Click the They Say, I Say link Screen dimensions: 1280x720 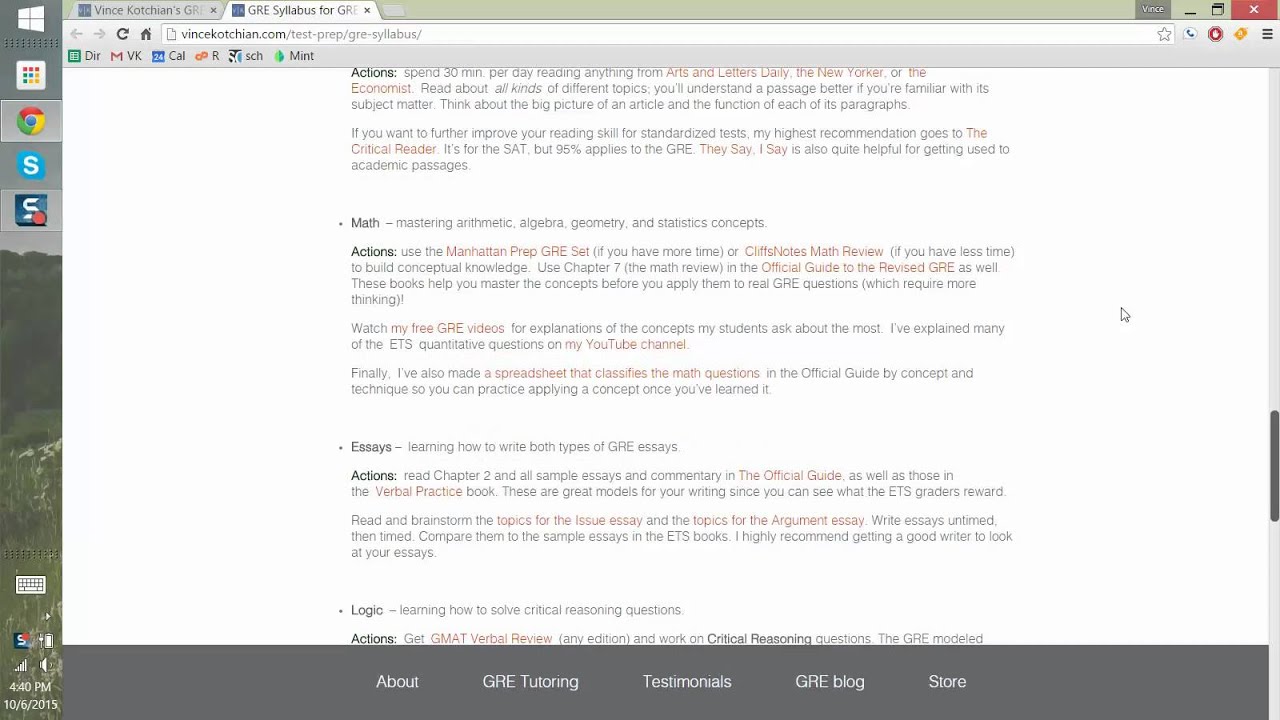743,149
